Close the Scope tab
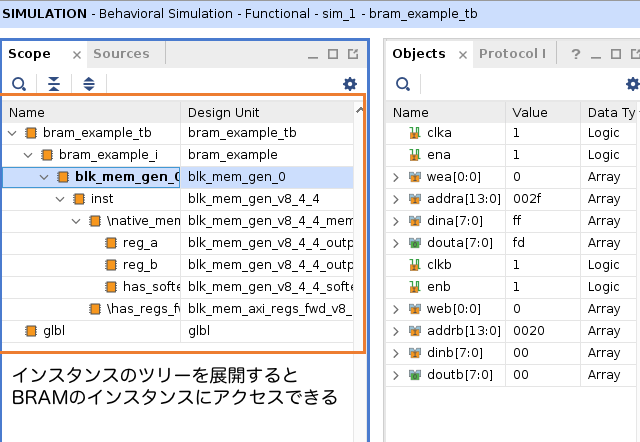Image resolution: width=640 pixels, height=442 pixels. click(x=77, y=54)
